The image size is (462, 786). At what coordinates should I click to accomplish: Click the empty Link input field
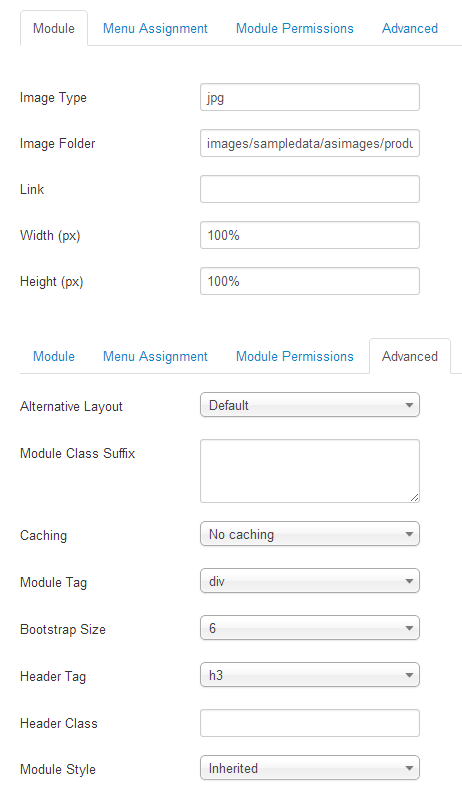pyautogui.click(x=310, y=189)
